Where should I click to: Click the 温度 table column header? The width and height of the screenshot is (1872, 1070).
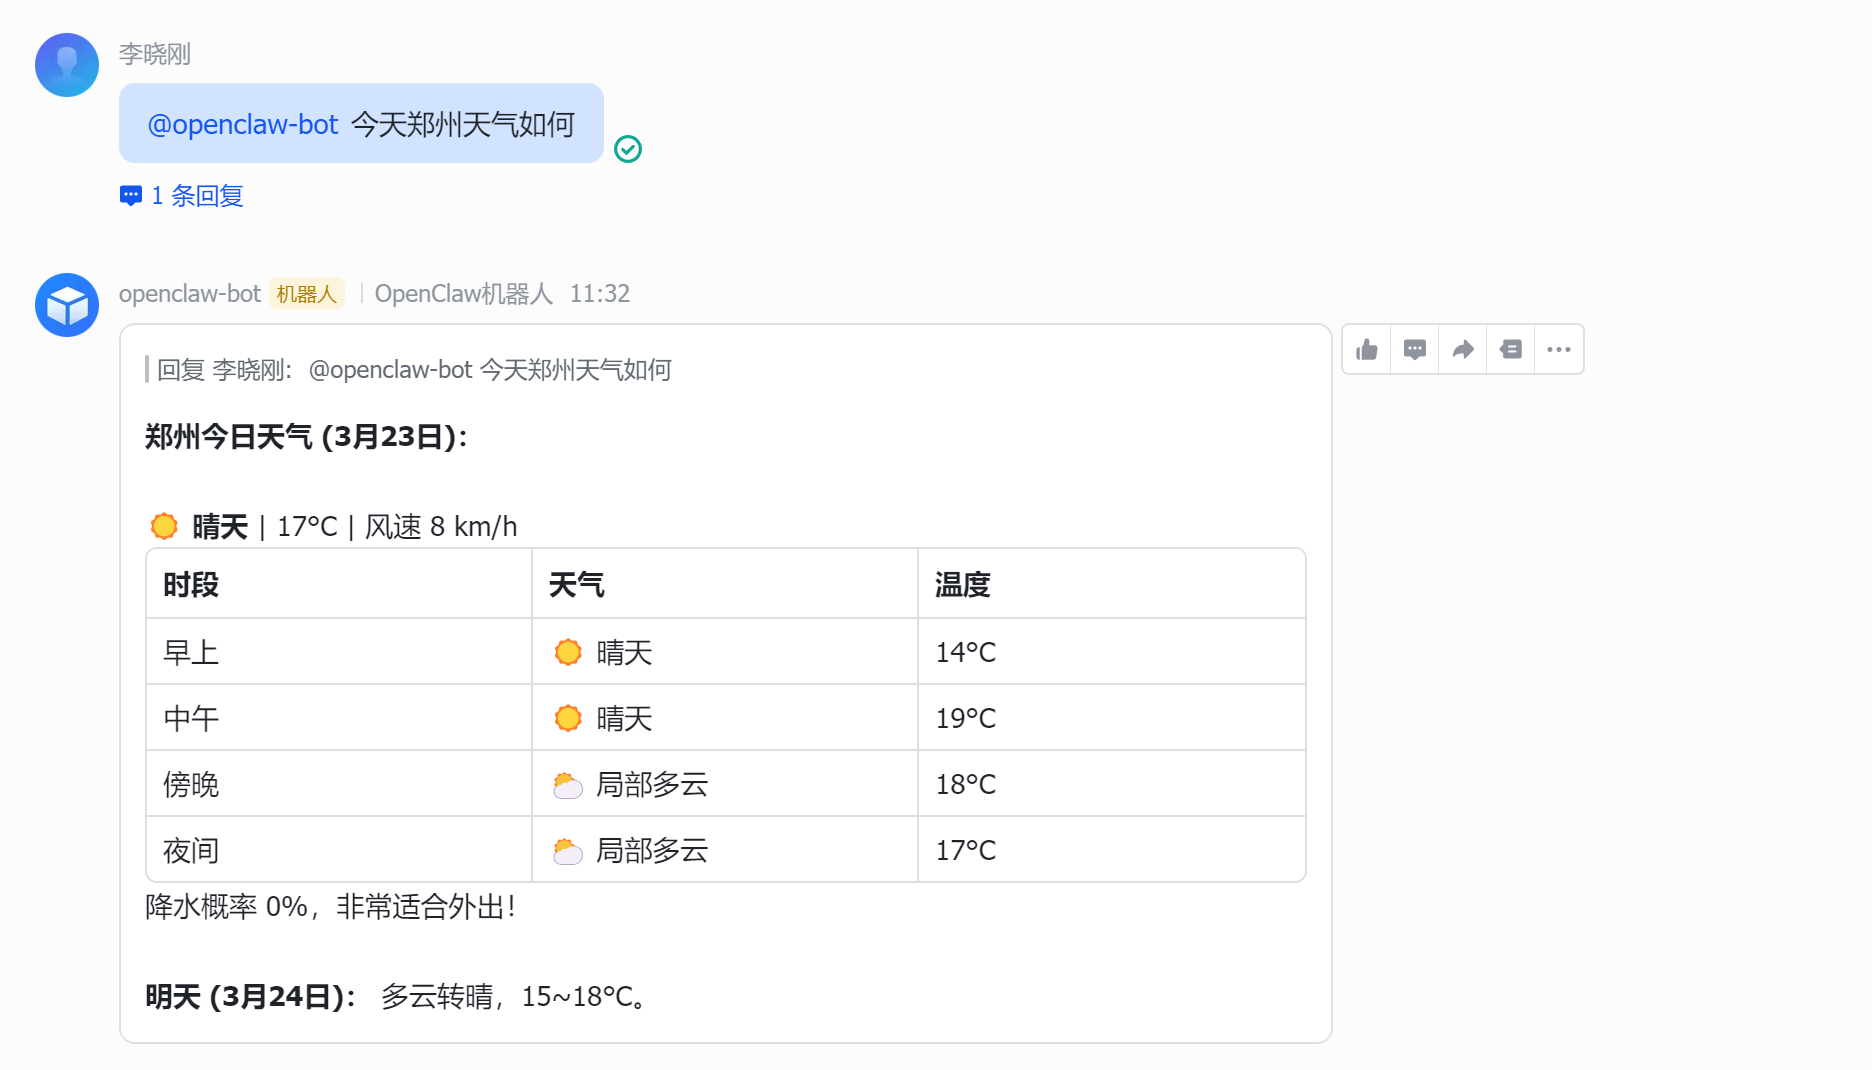coord(962,585)
